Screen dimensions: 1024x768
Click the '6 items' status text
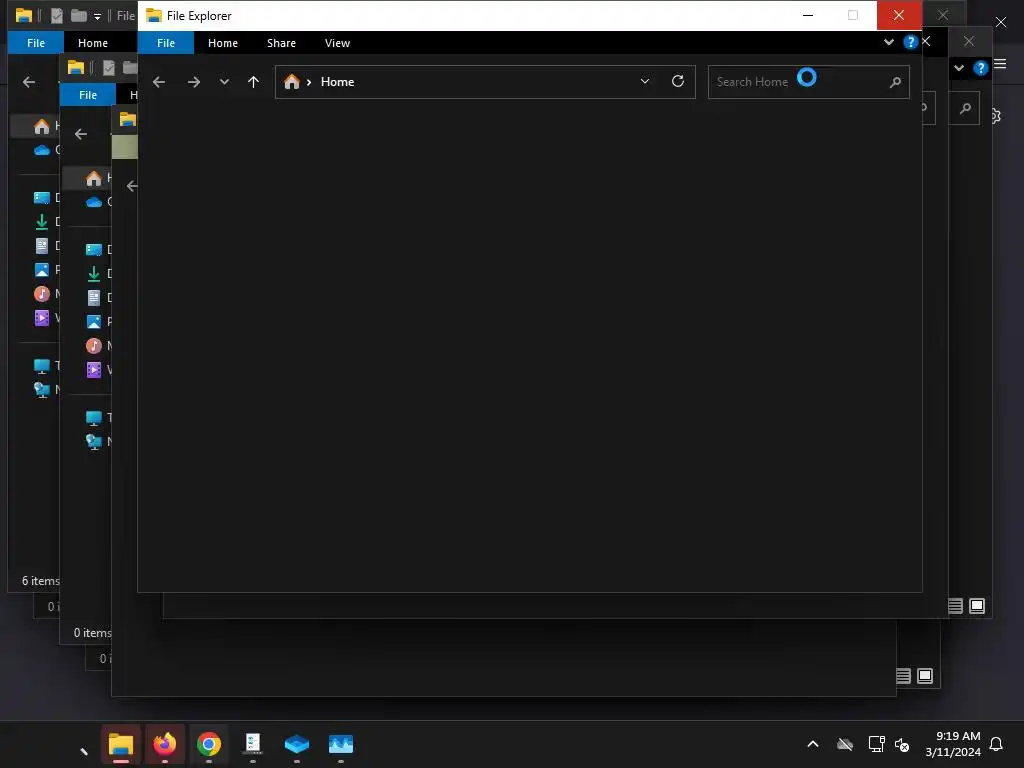pos(40,581)
